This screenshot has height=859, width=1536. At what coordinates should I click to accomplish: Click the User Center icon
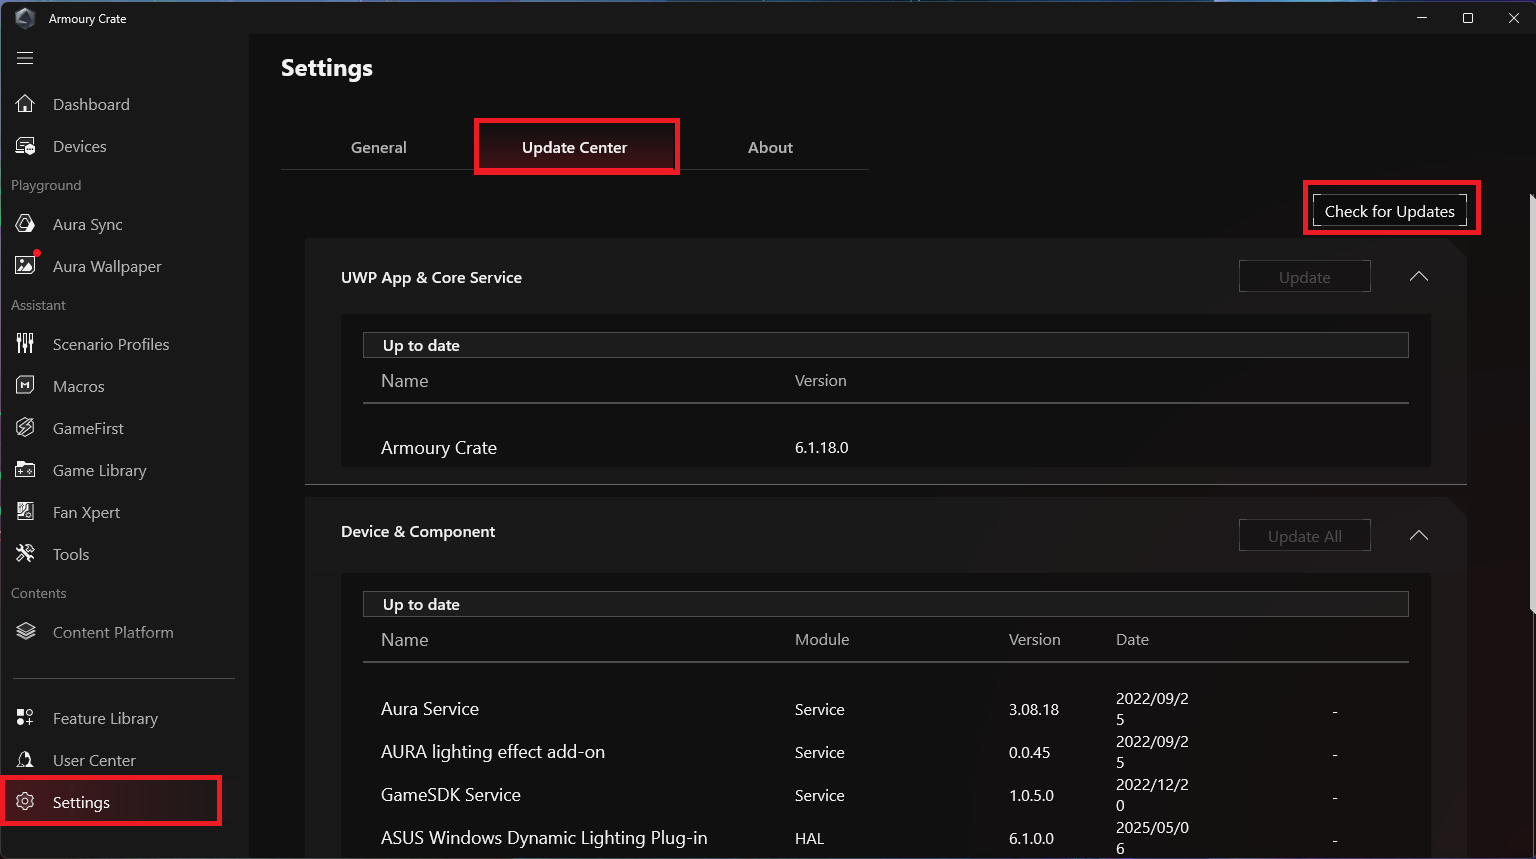(25, 760)
